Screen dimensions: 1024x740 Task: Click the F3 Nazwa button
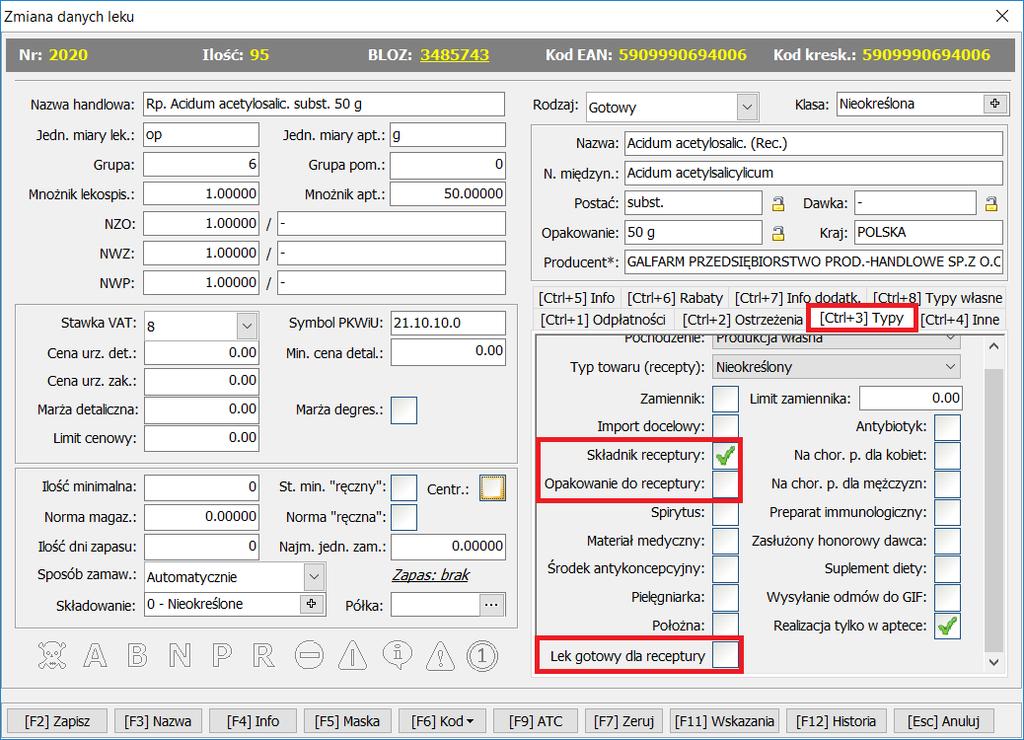pos(158,721)
